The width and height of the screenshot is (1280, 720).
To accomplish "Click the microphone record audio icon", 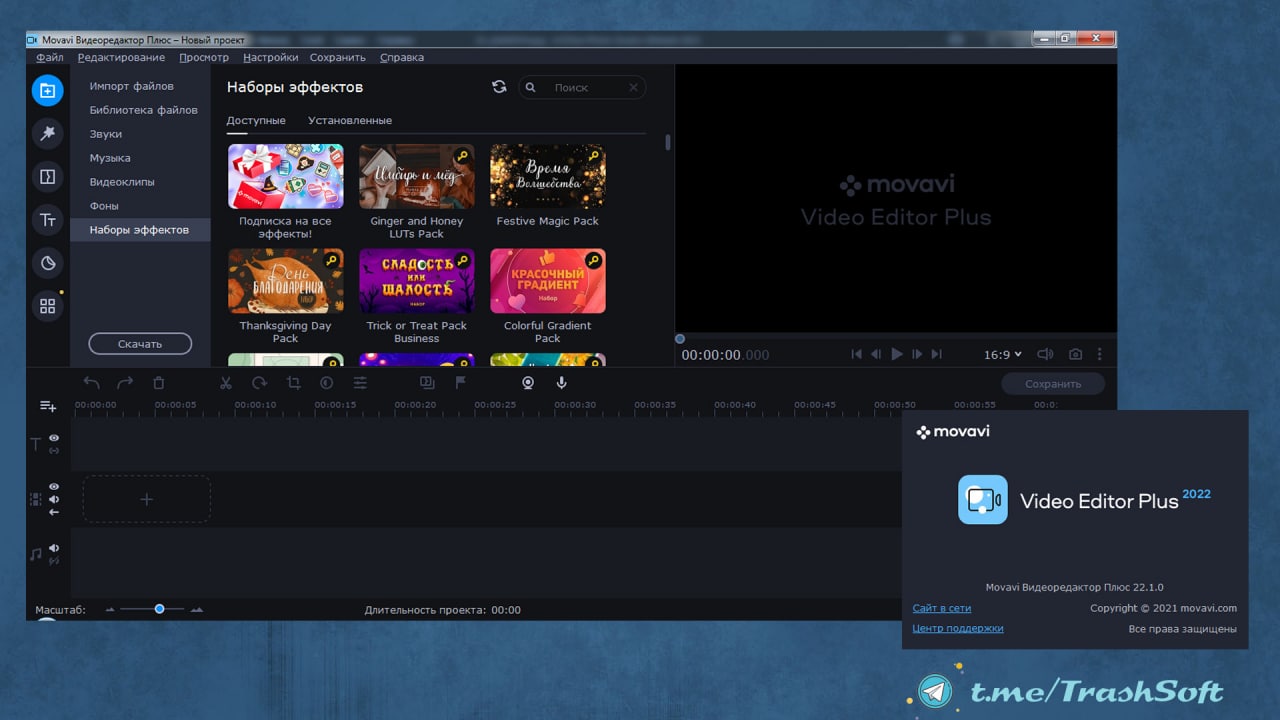I will click(x=561, y=383).
